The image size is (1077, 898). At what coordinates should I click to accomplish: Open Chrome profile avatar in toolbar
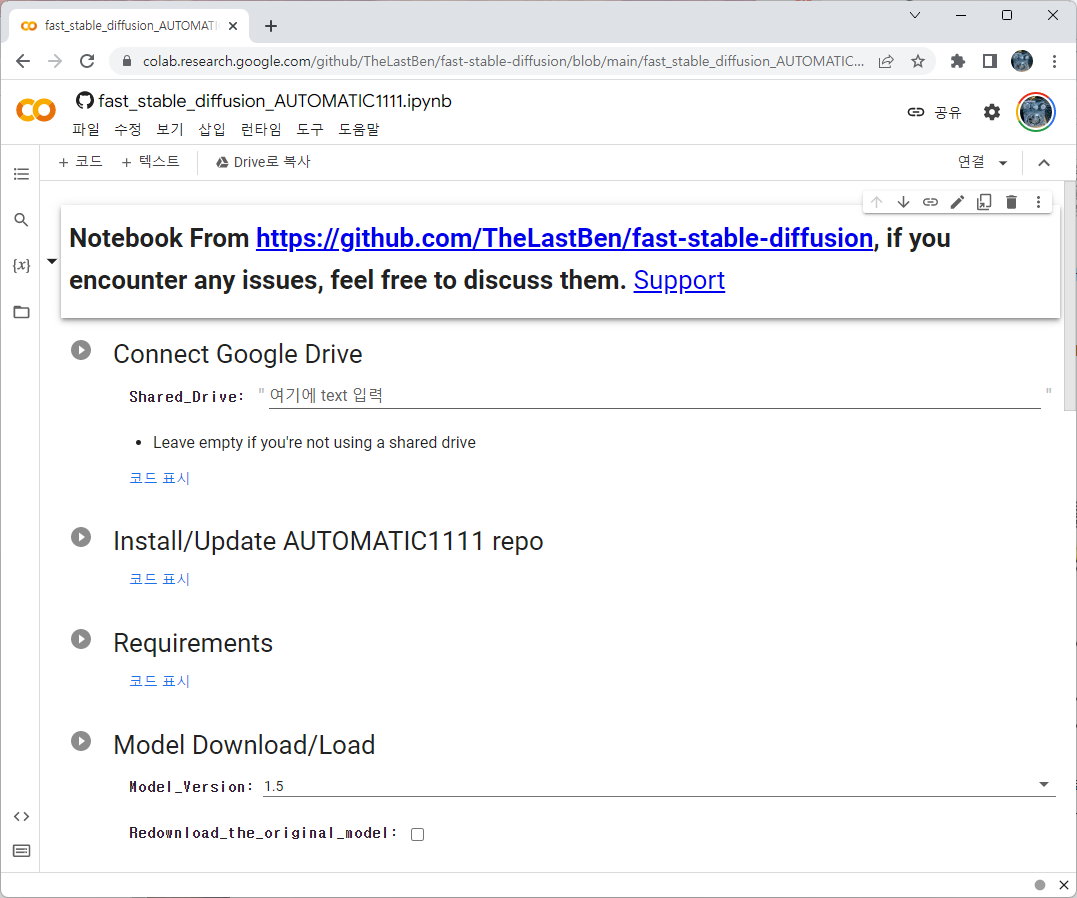pos(1022,61)
